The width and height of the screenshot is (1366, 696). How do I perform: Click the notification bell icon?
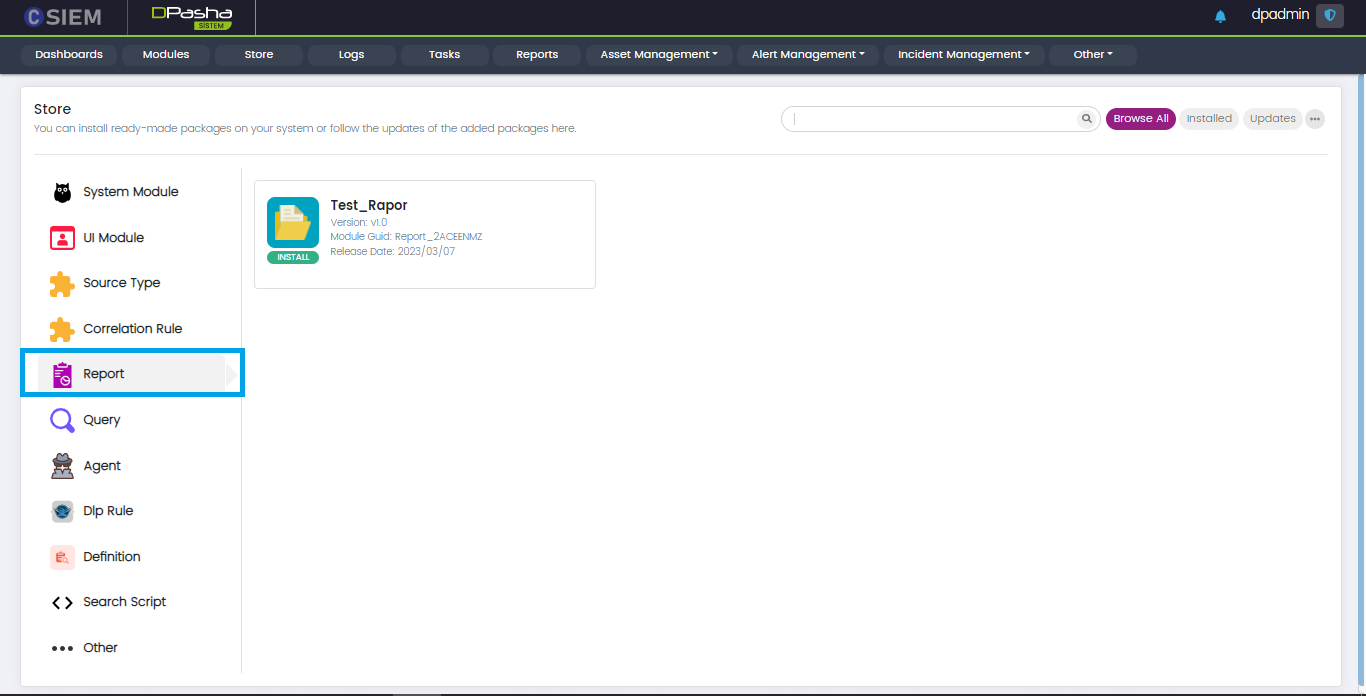click(x=1220, y=16)
